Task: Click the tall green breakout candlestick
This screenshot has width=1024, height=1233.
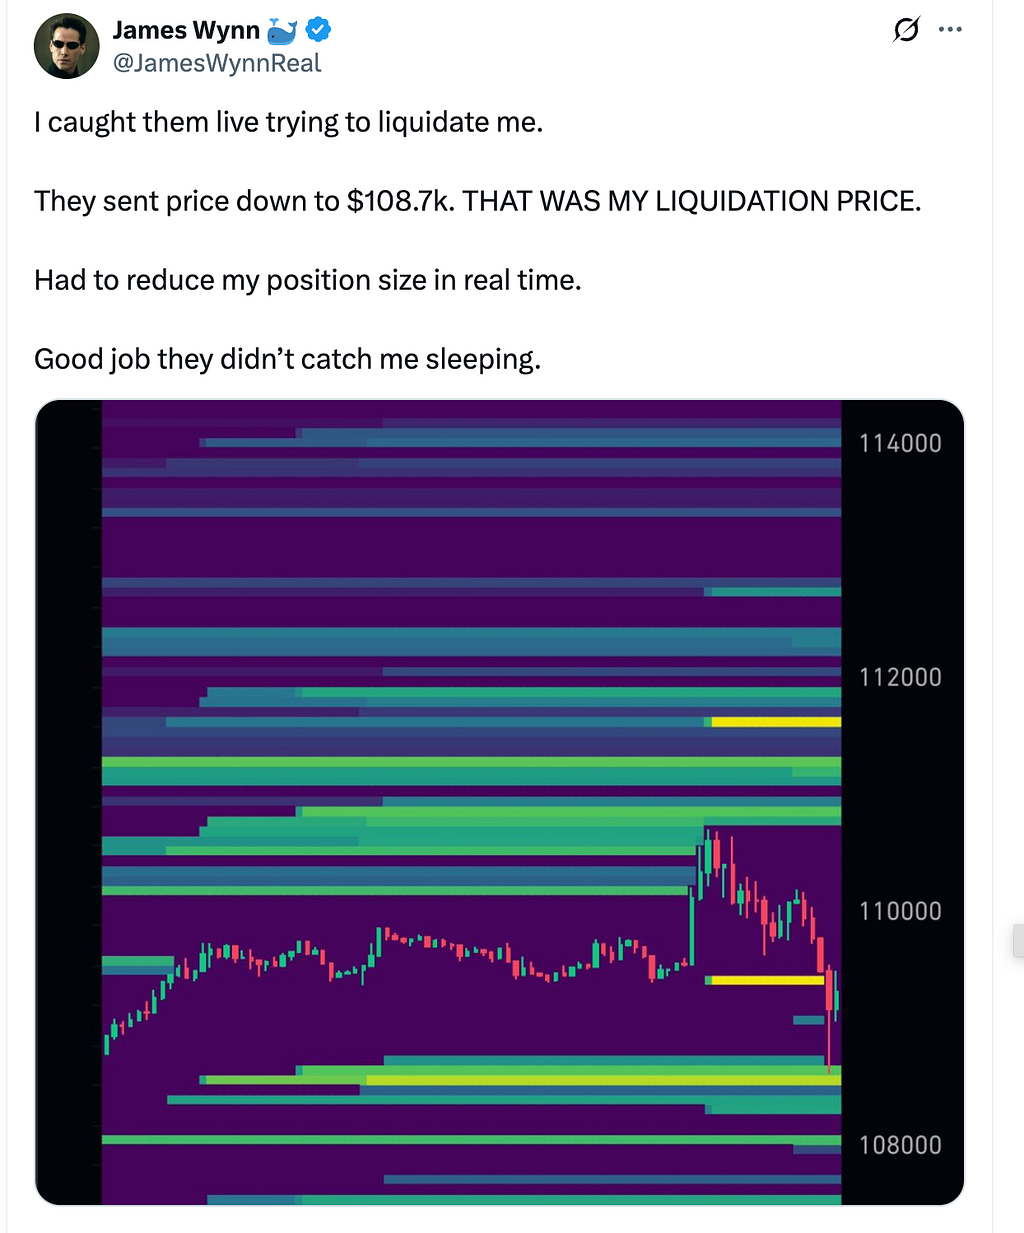Action: tap(692, 927)
